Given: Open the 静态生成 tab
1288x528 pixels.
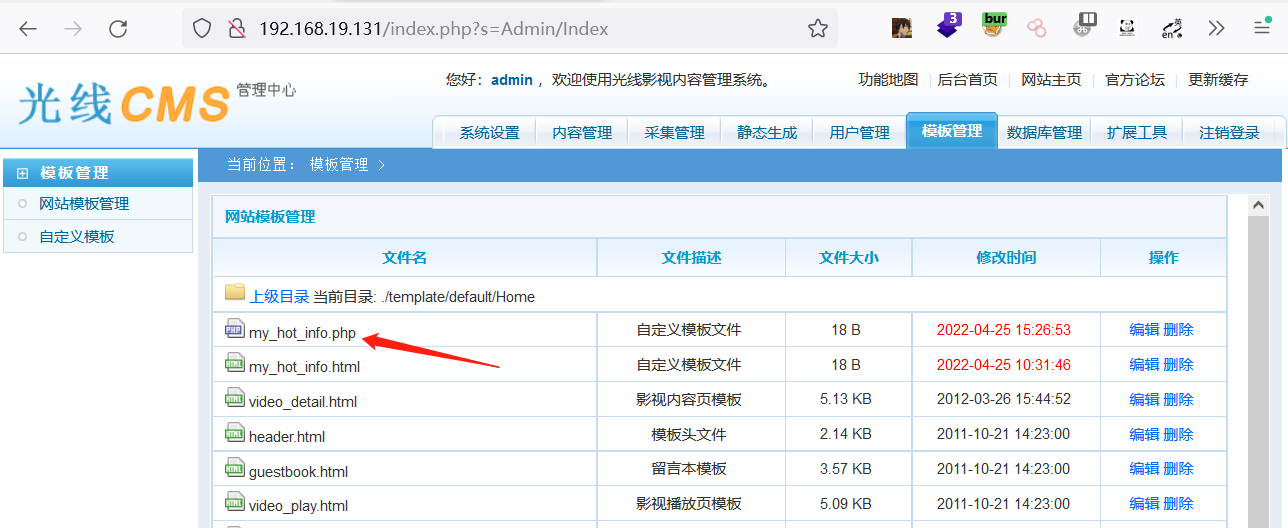Looking at the screenshot, I should click(x=767, y=133).
